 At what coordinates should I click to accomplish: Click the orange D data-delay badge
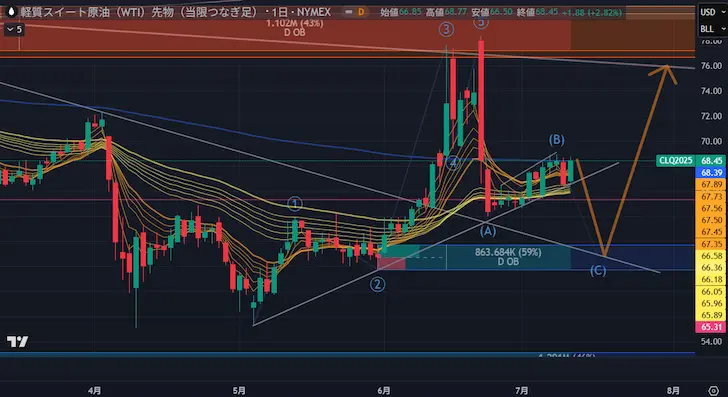(x=361, y=12)
